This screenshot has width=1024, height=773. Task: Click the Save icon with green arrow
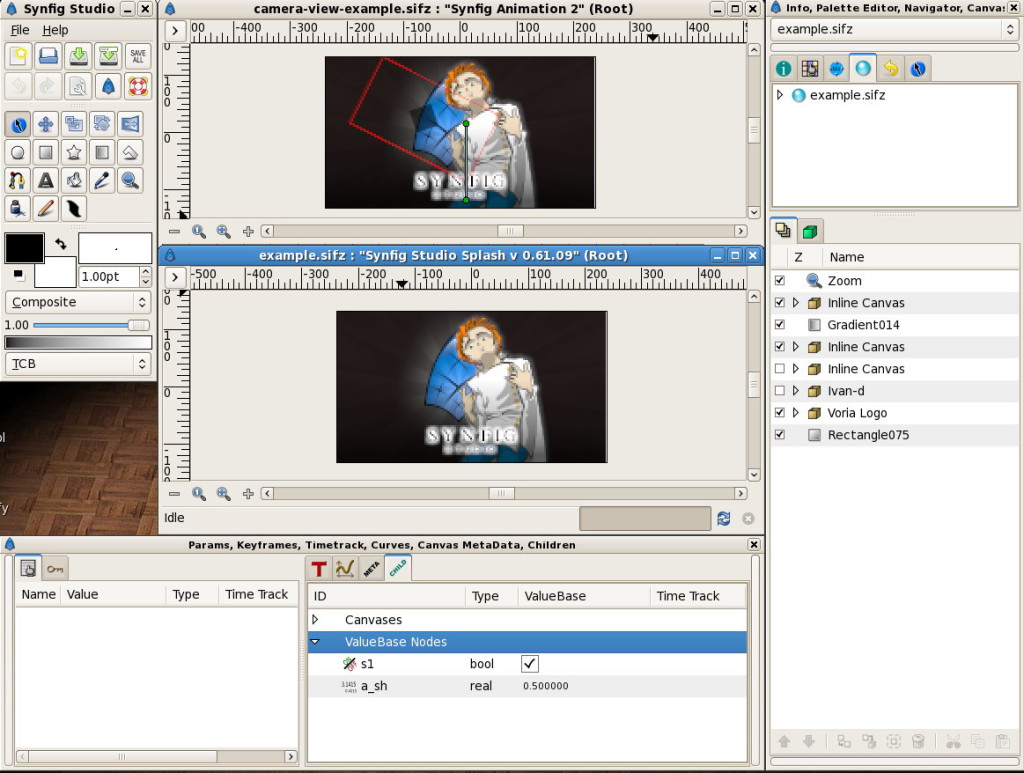coord(78,56)
